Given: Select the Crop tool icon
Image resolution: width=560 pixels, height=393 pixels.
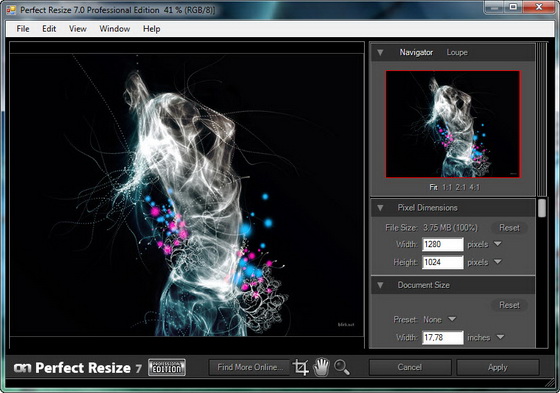Looking at the screenshot, I should pos(301,367).
